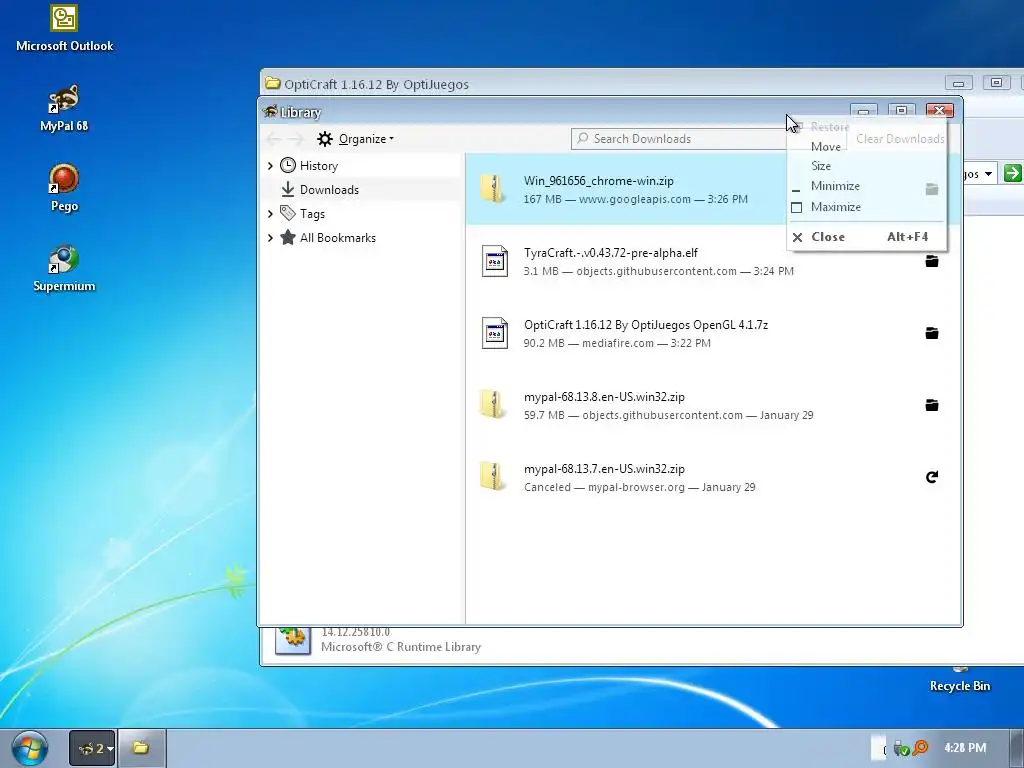Viewport: 1024px width, 768px height.
Task: Click the zip icon of mypal-68.13.7
Action: point(494,477)
